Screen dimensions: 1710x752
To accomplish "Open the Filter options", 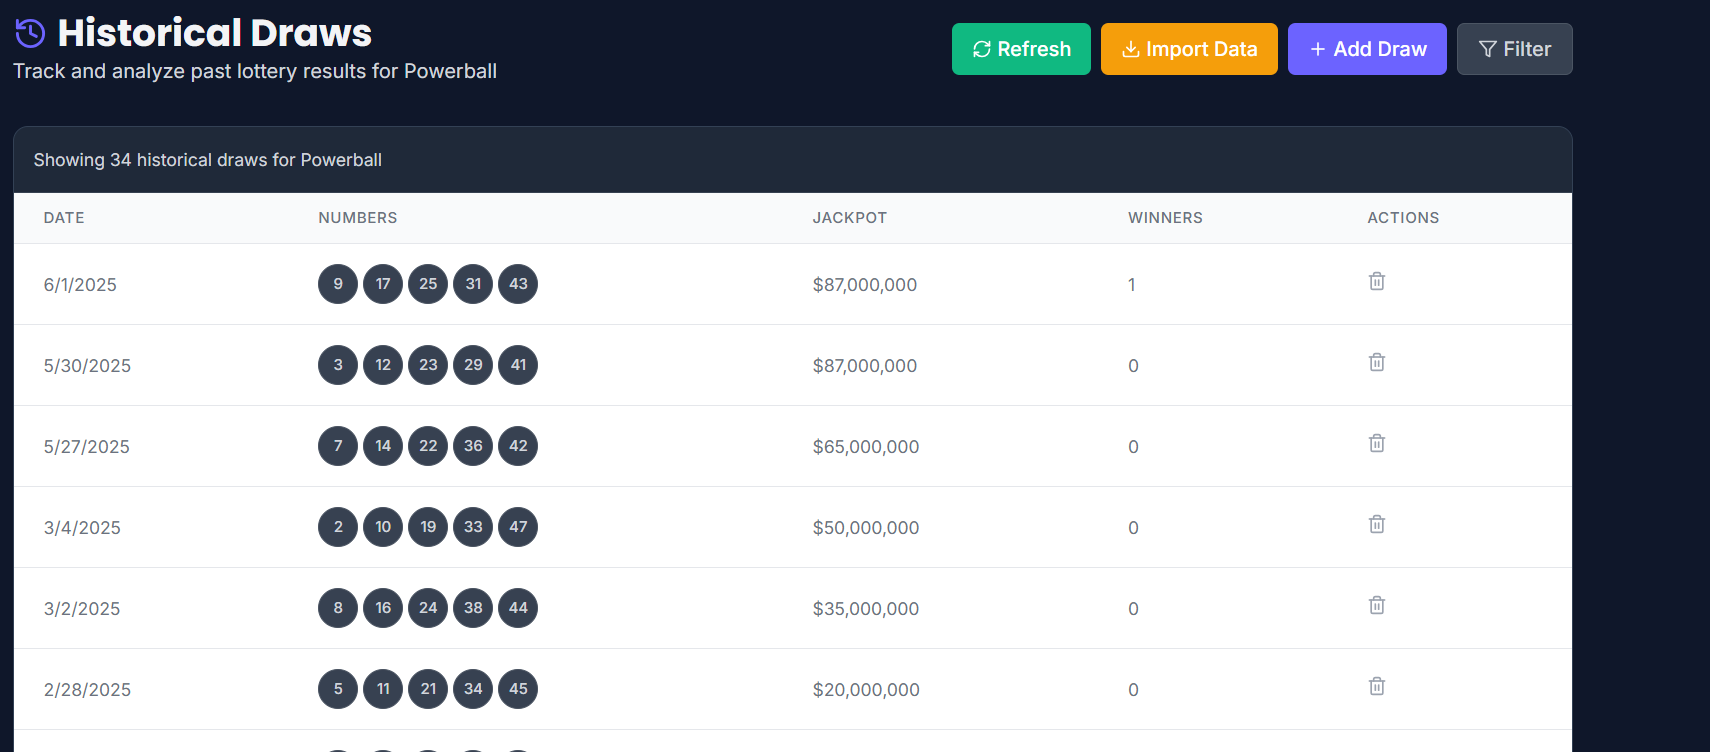I will tap(1514, 49).
